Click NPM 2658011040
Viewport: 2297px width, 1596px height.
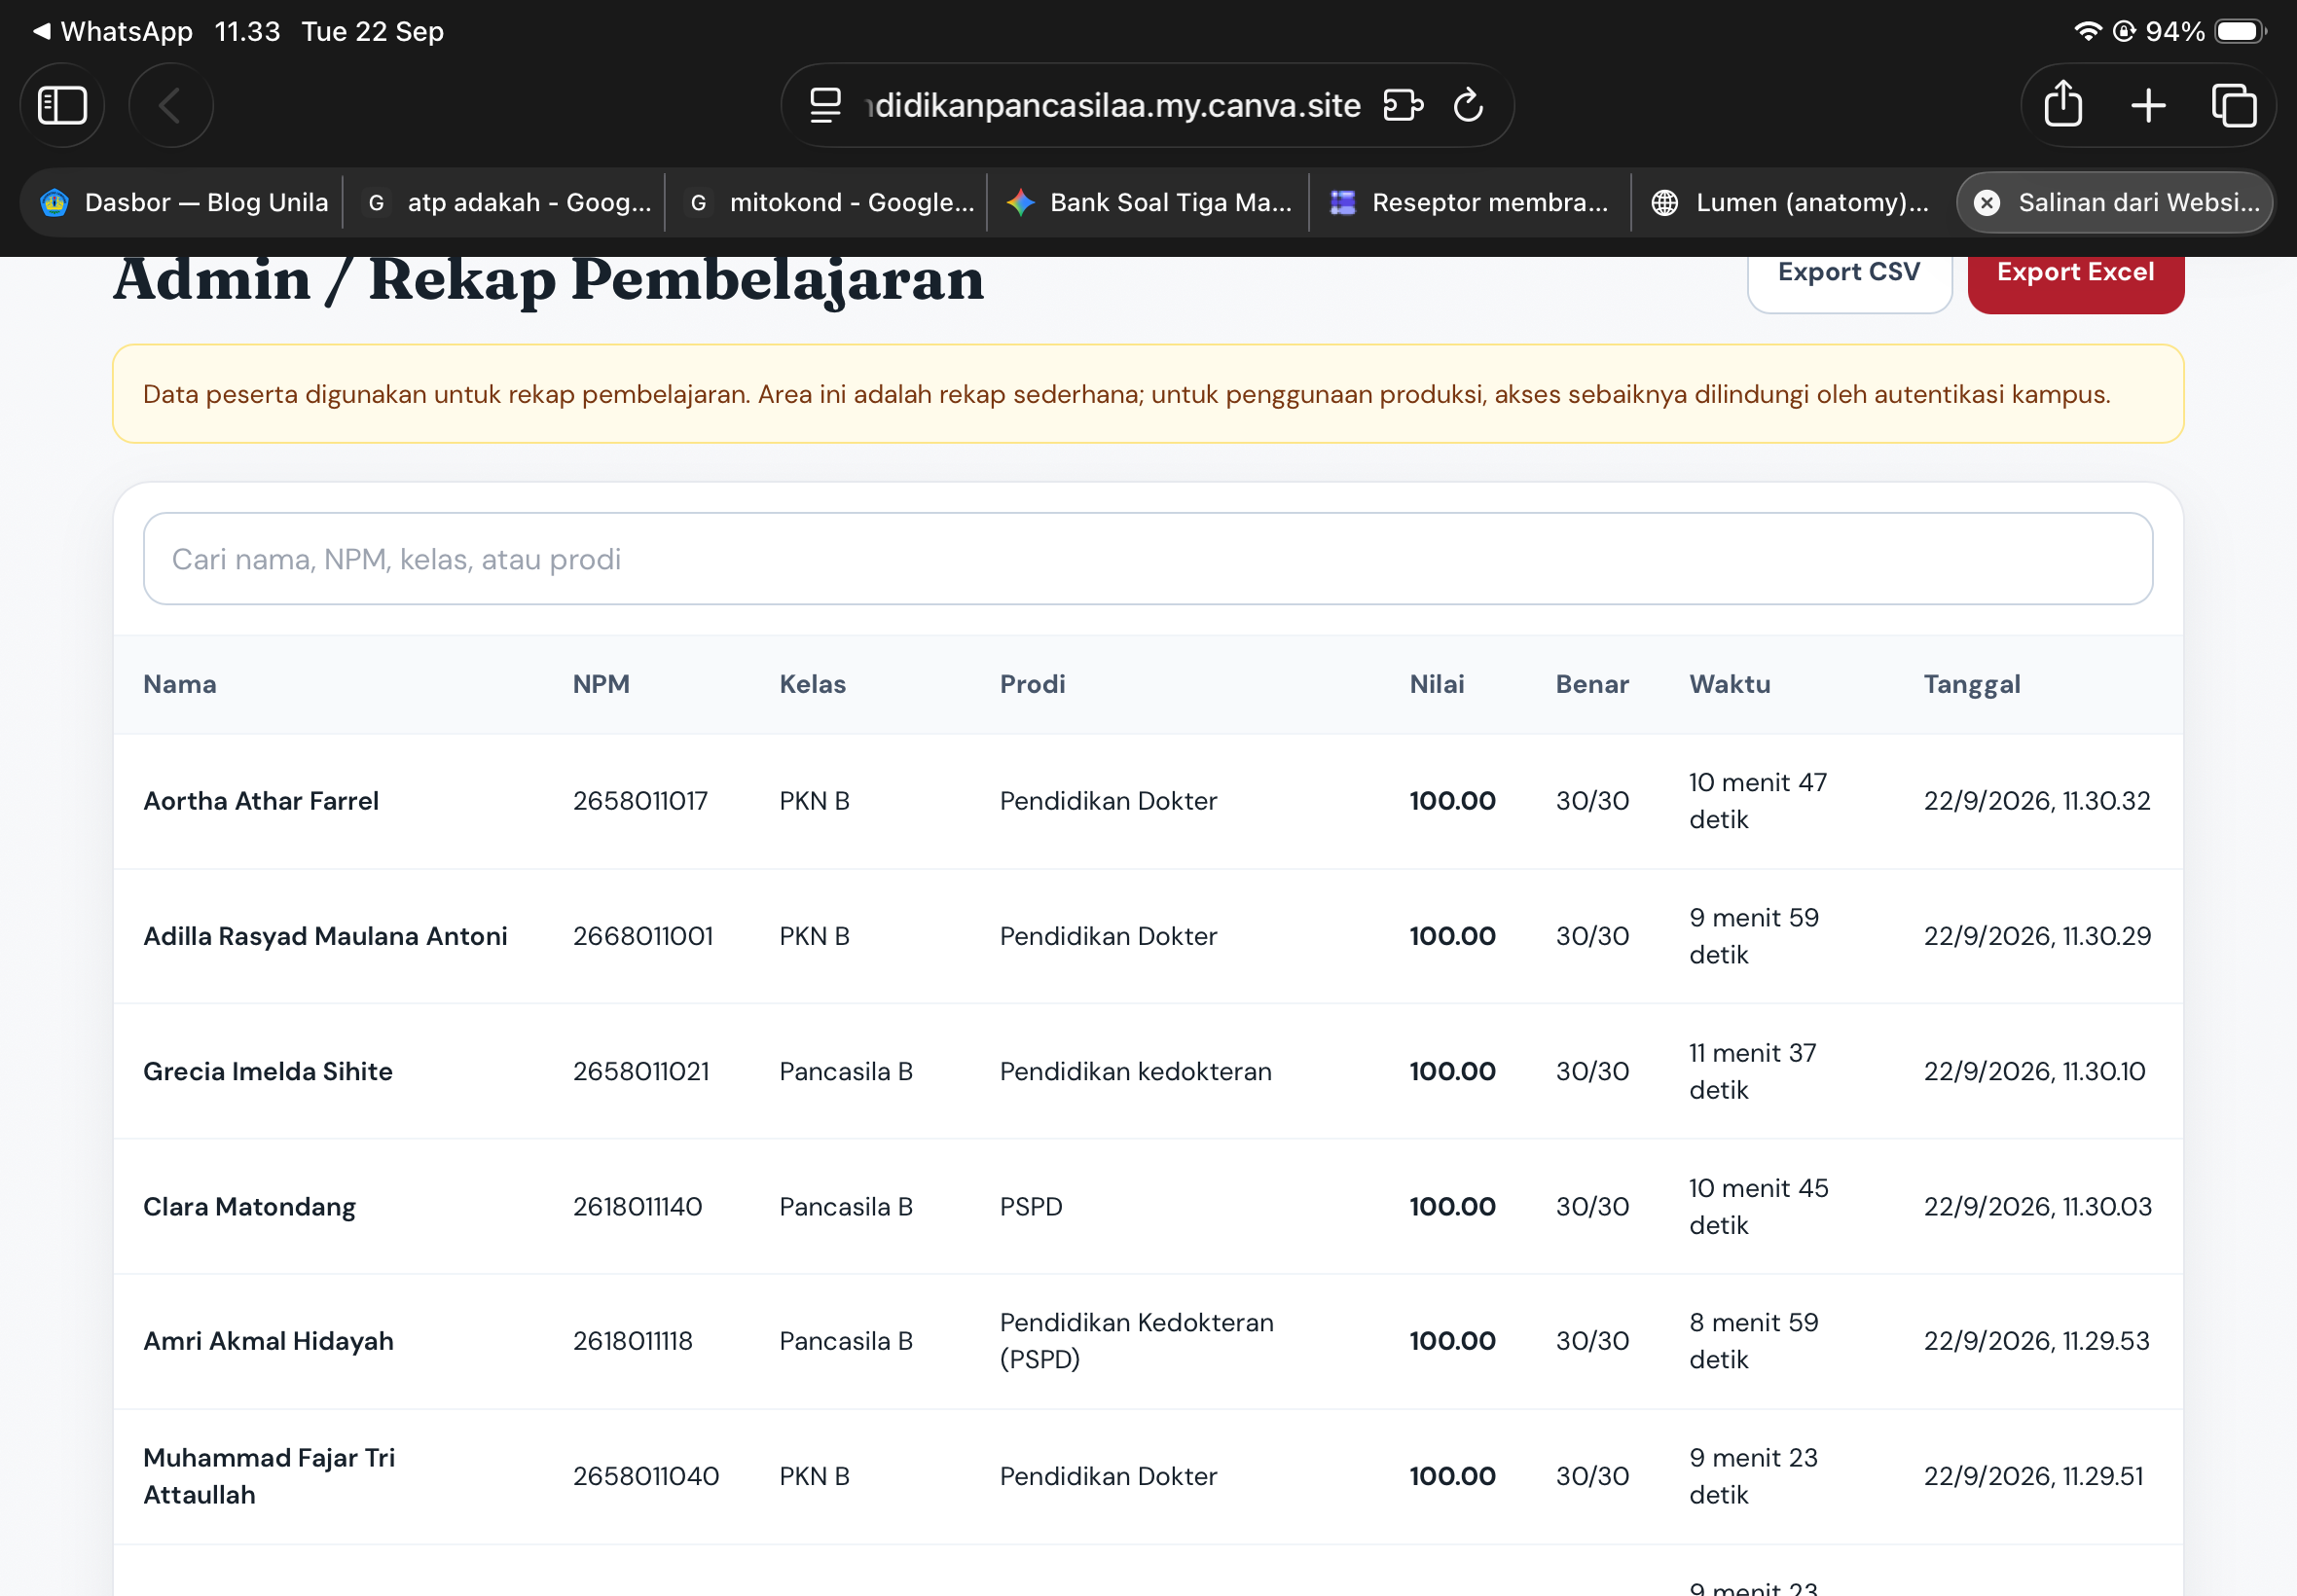pos(646,1476)
